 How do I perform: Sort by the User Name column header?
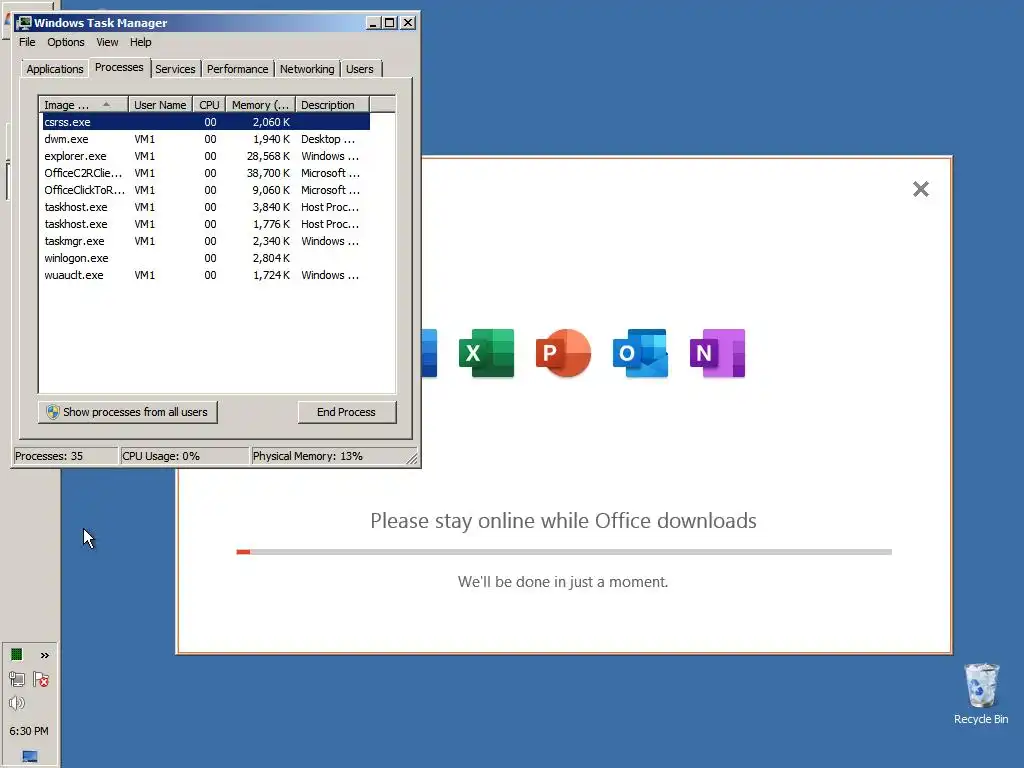click(x=160, y=105)
